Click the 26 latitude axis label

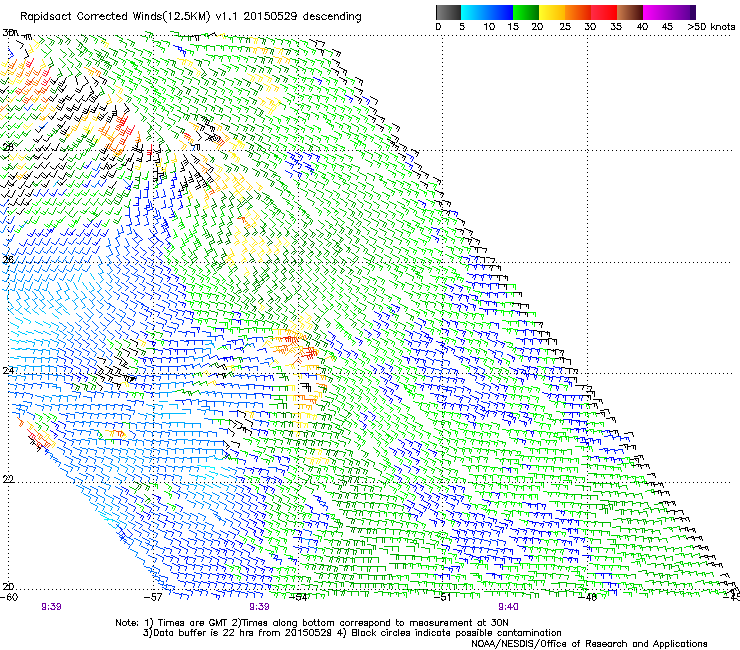(8, 259)
